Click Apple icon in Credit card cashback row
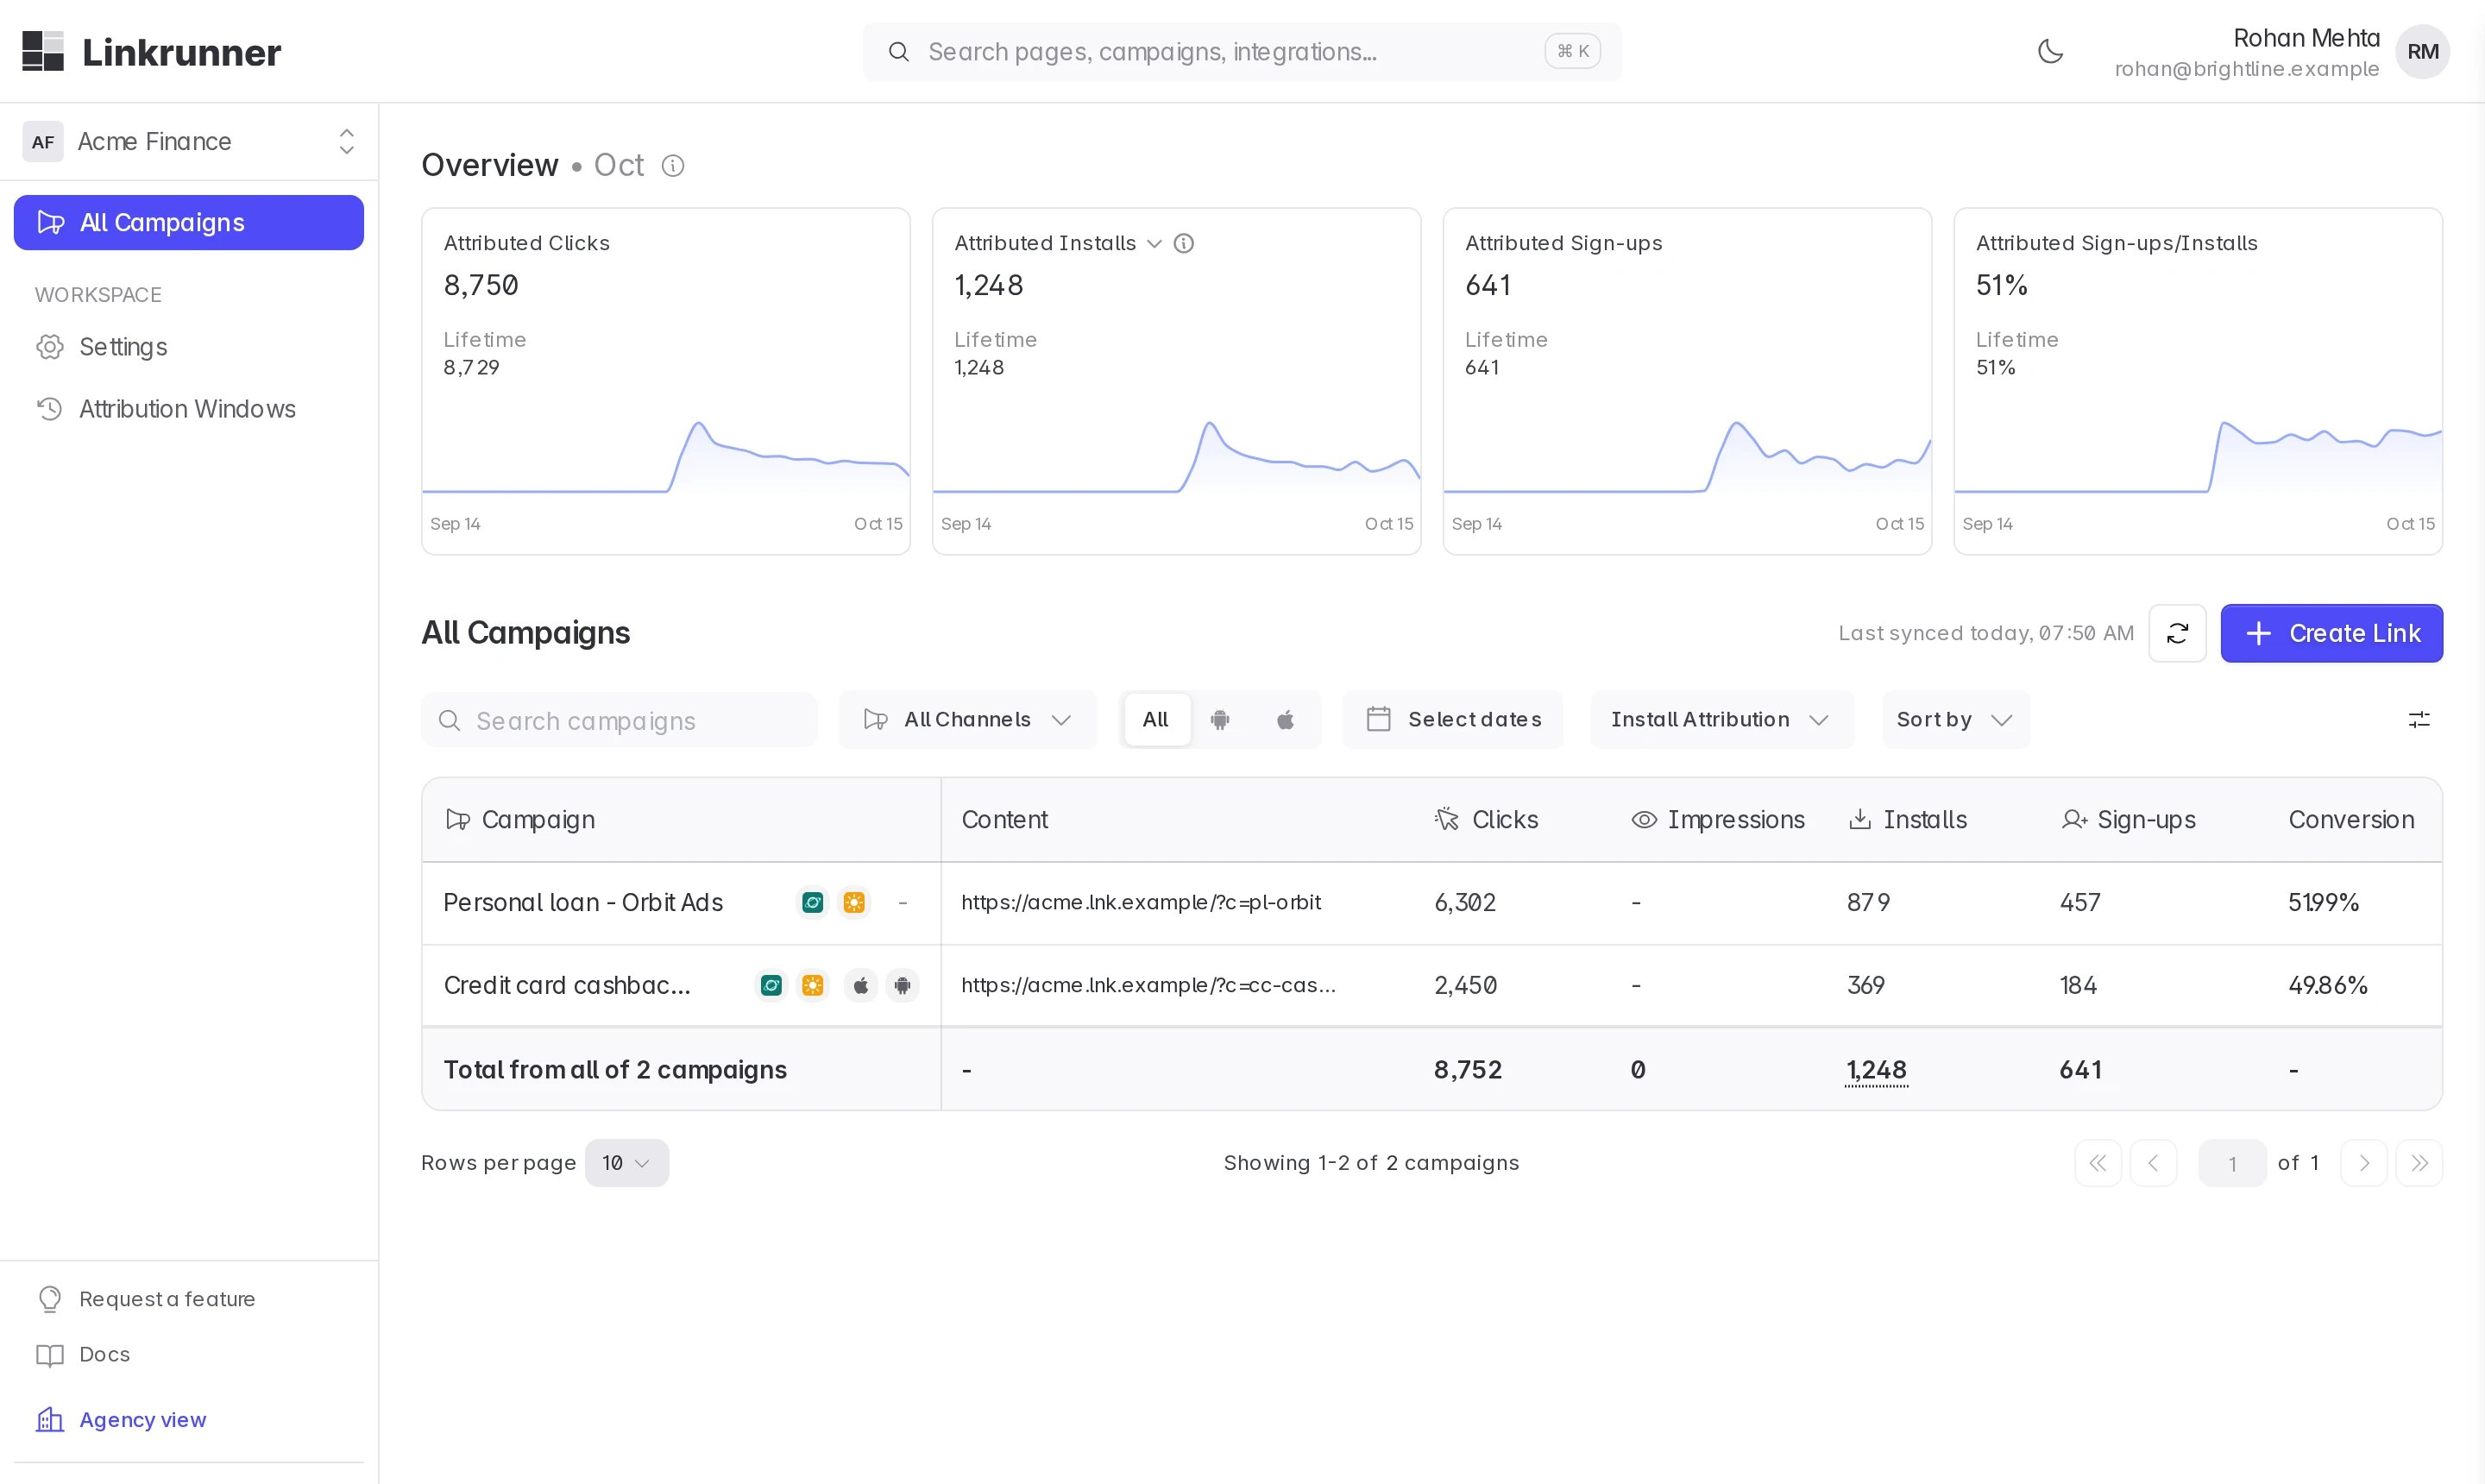Image resolution: width=2485 pixels, height=1484 pixels. (861, 985)
